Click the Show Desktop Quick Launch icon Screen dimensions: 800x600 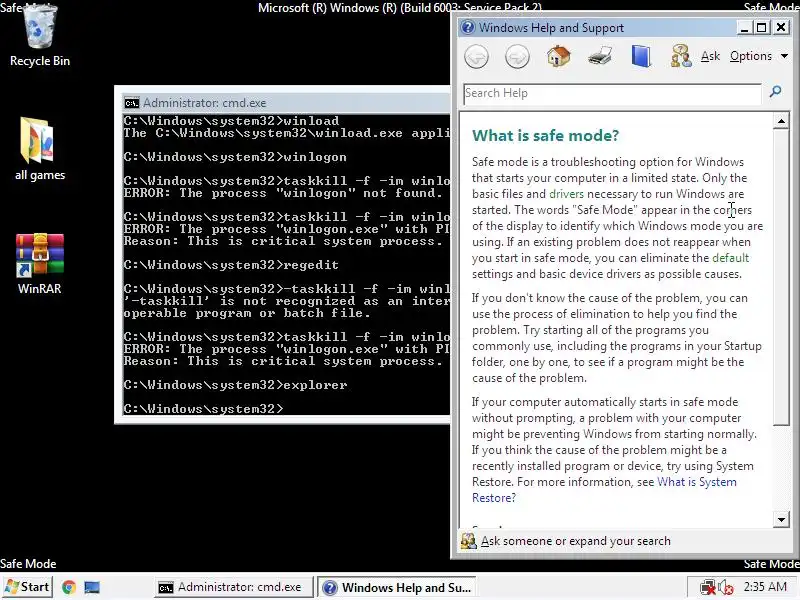point(92,587)
